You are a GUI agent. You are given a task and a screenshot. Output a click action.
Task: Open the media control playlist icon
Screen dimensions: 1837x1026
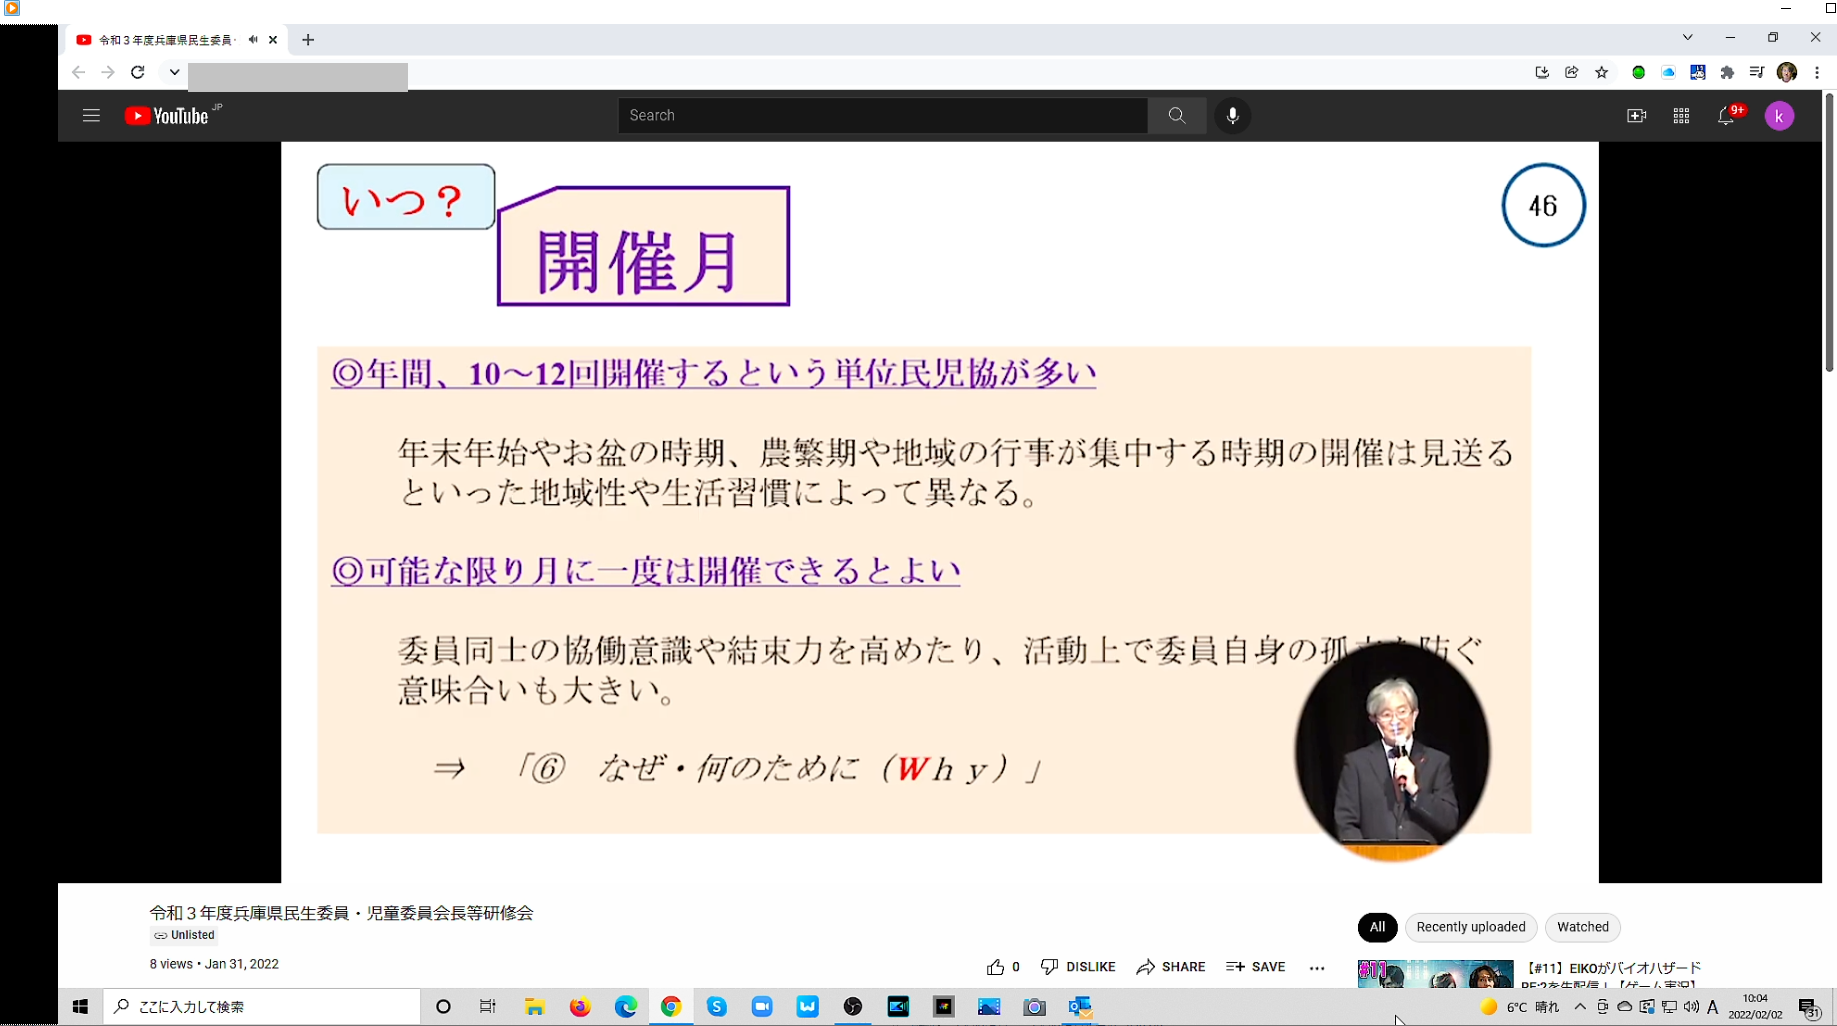[x=1757, y=72]
